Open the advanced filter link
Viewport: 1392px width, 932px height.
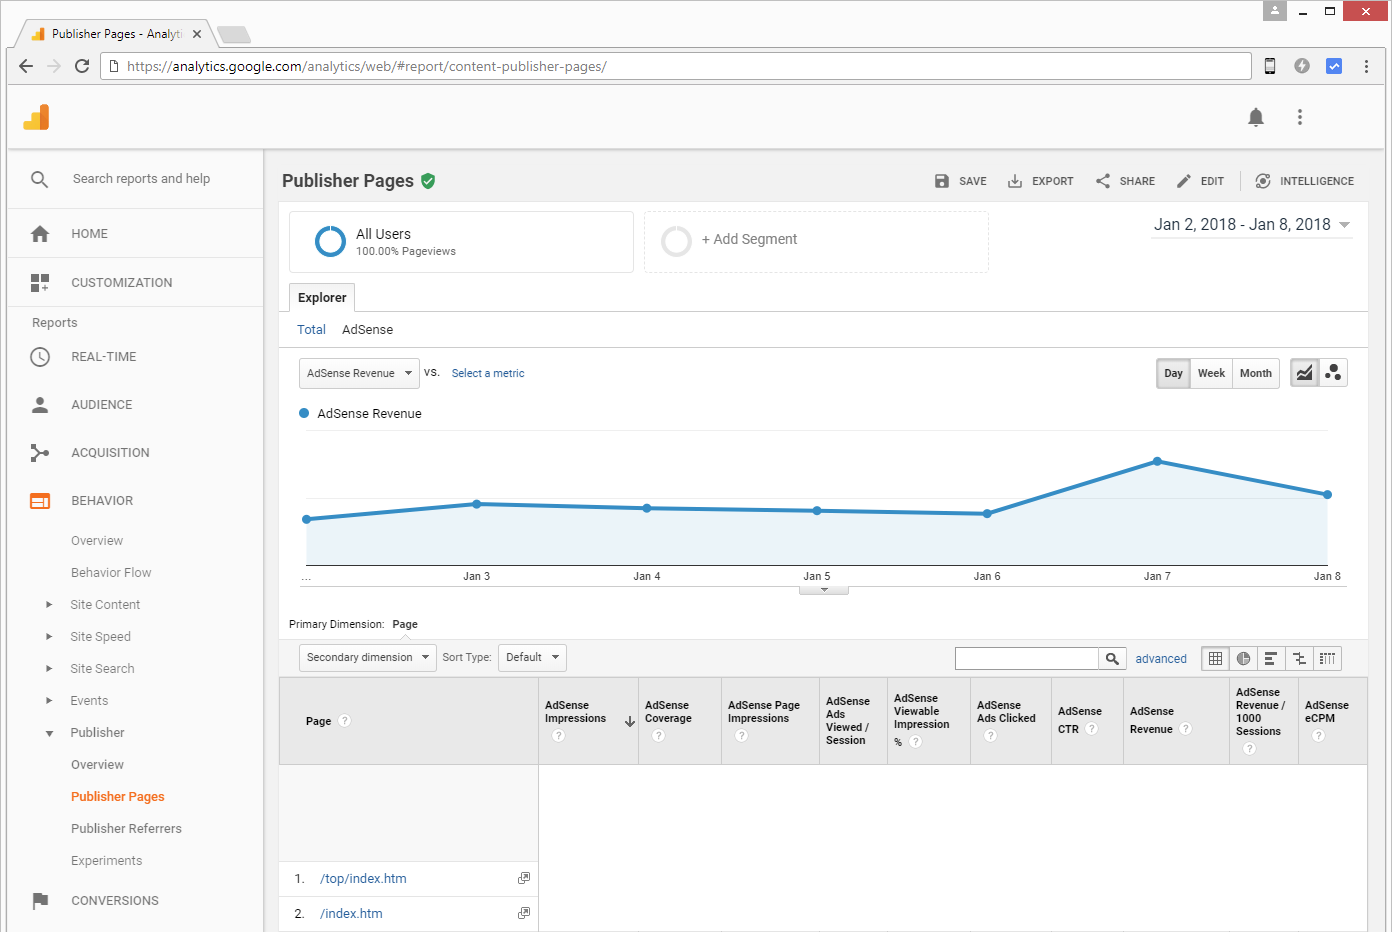pyautogui.click(x=1161, y=659)
